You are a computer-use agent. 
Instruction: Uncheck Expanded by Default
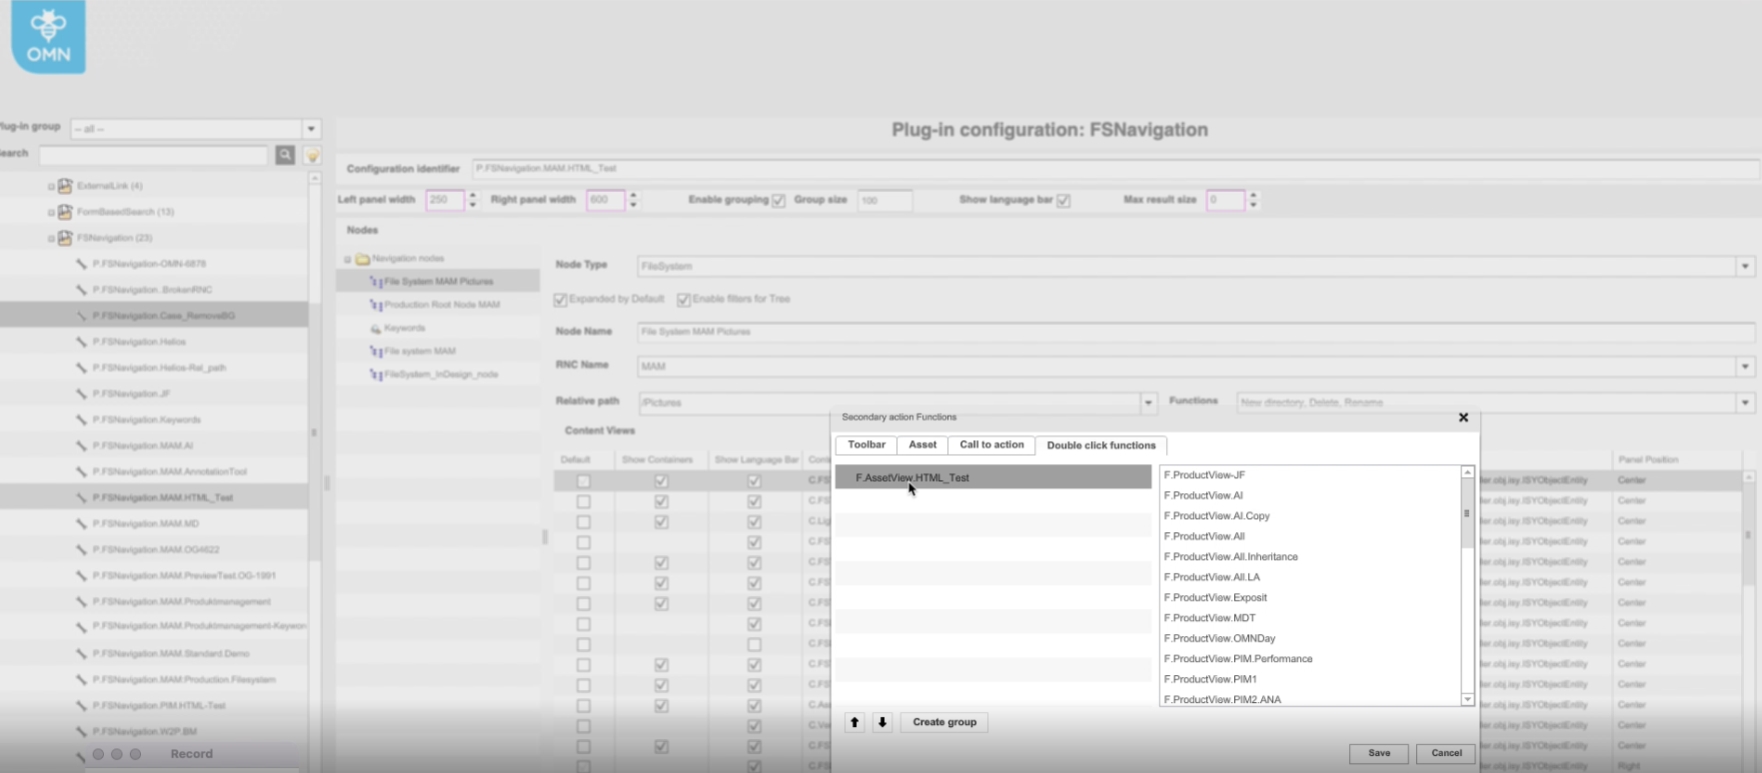point(560,299)
